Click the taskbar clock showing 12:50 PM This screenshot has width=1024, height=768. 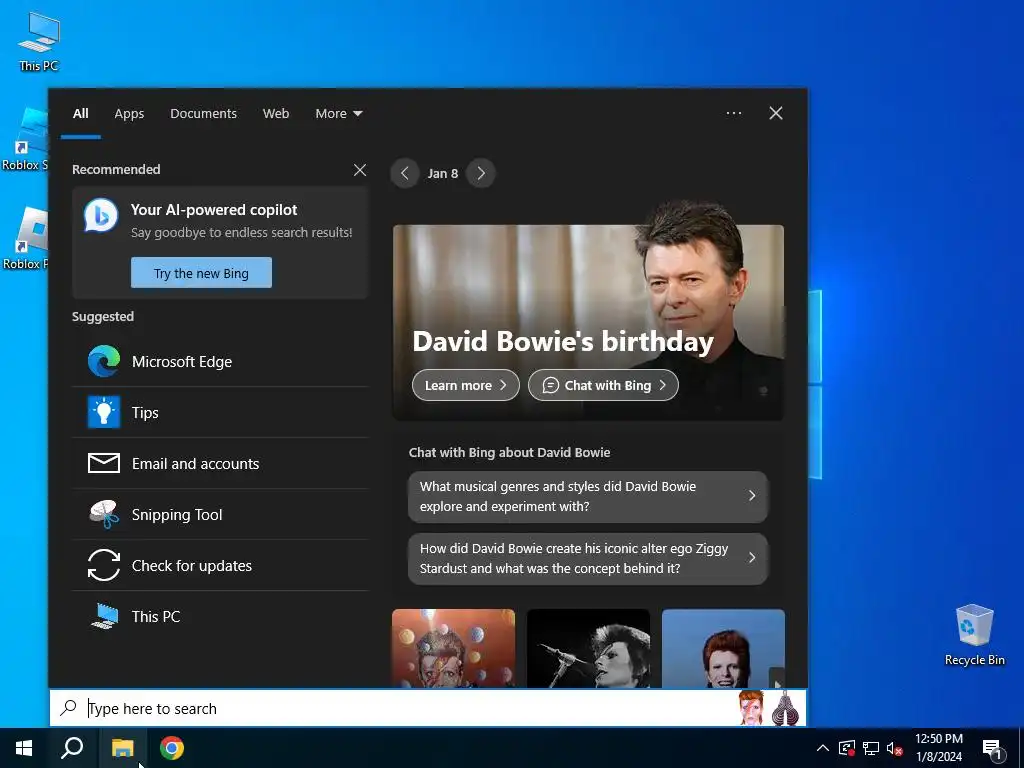click(x=938, y=748)
